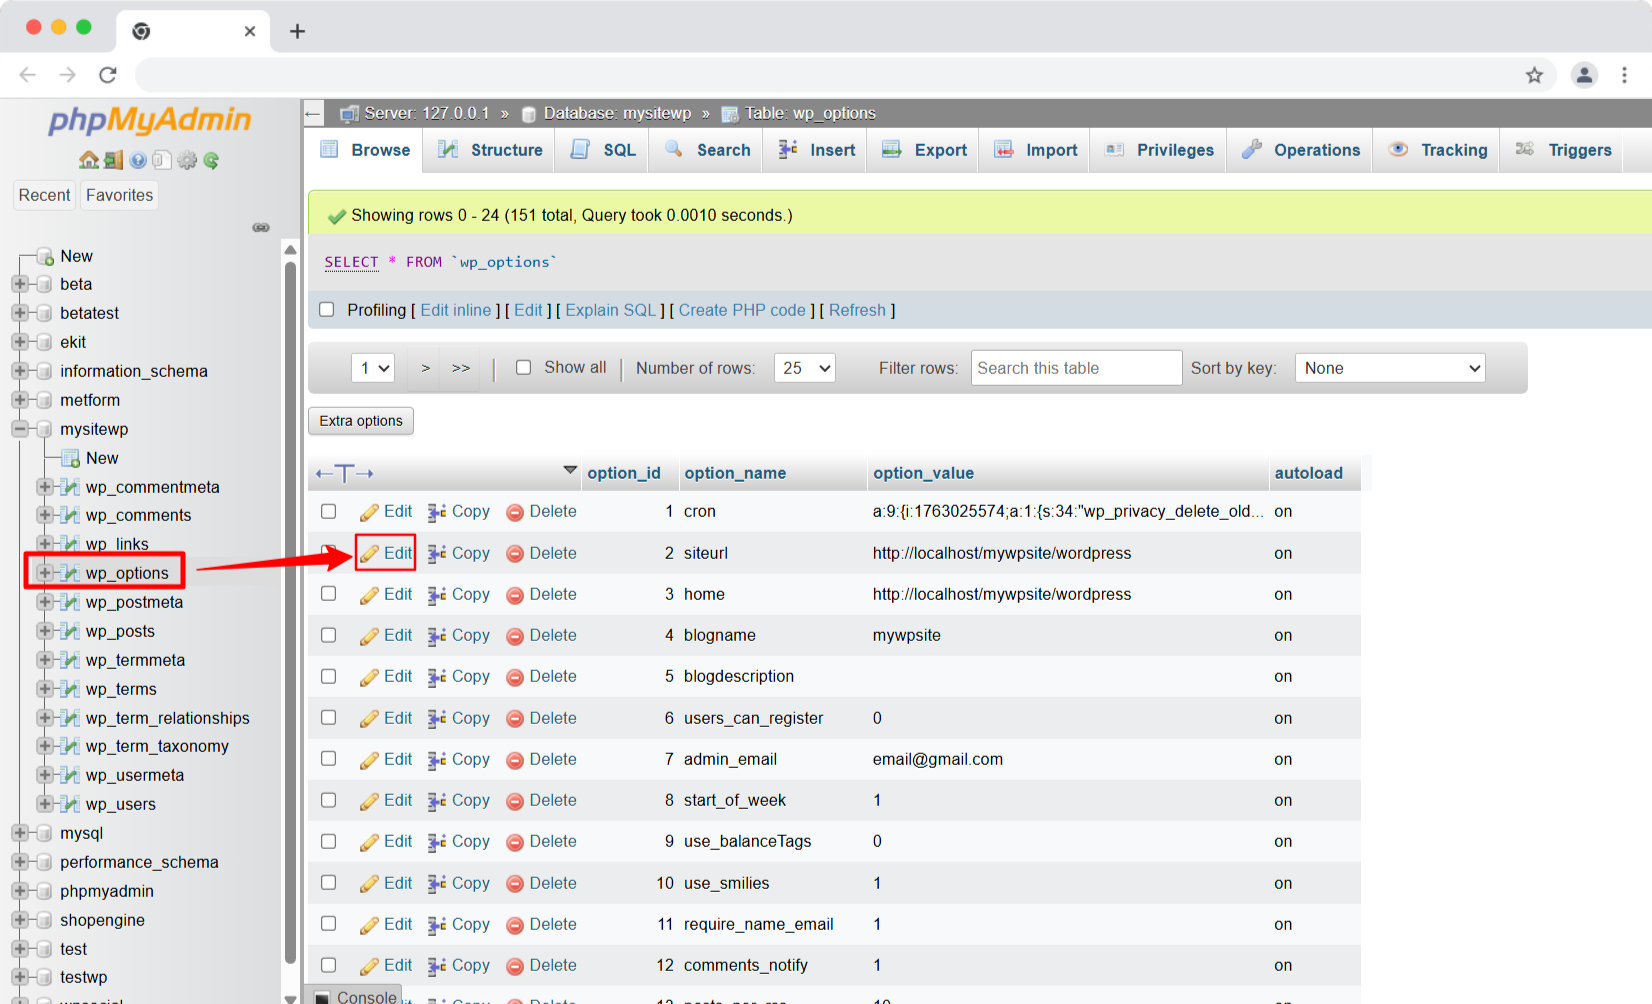Switch to the Structure tab
1652x1004 pixels.
point(489,149)
